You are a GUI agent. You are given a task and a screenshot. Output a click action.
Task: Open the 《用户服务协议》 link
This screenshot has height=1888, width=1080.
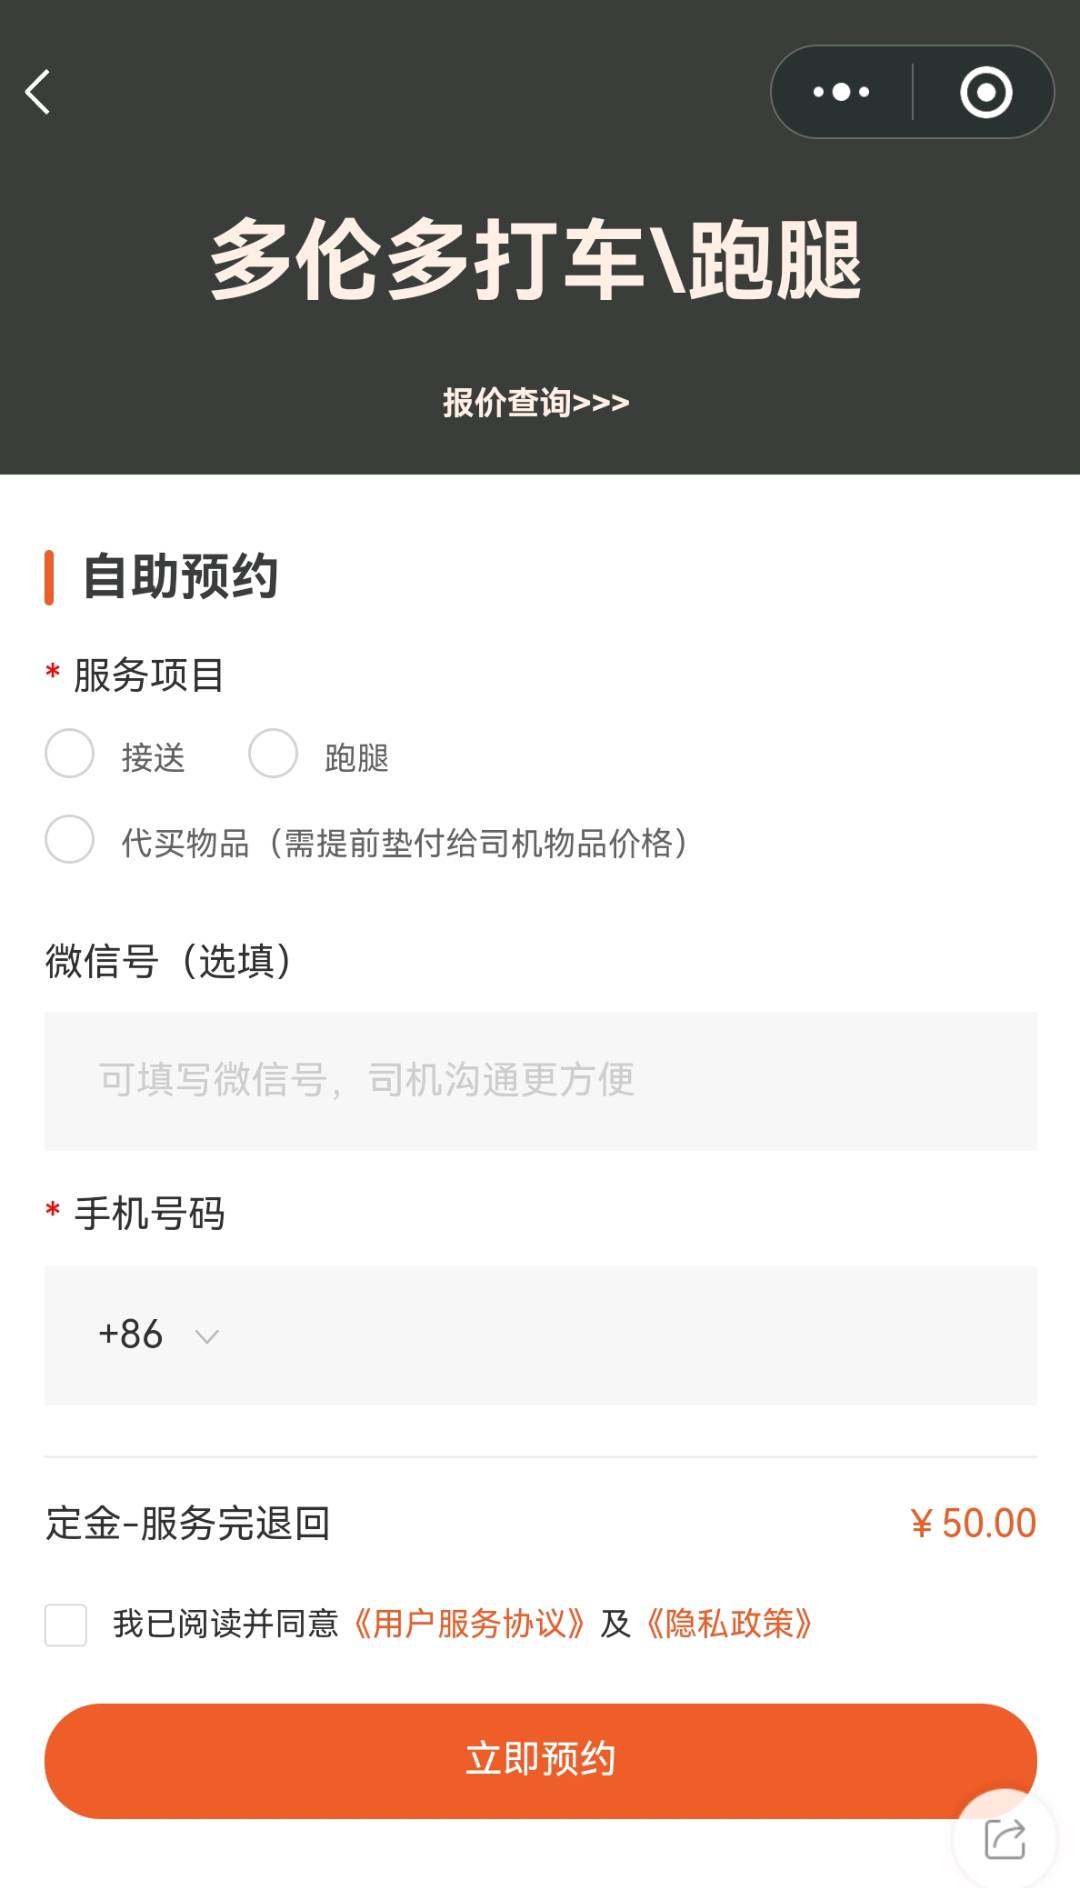point(469,1624)
